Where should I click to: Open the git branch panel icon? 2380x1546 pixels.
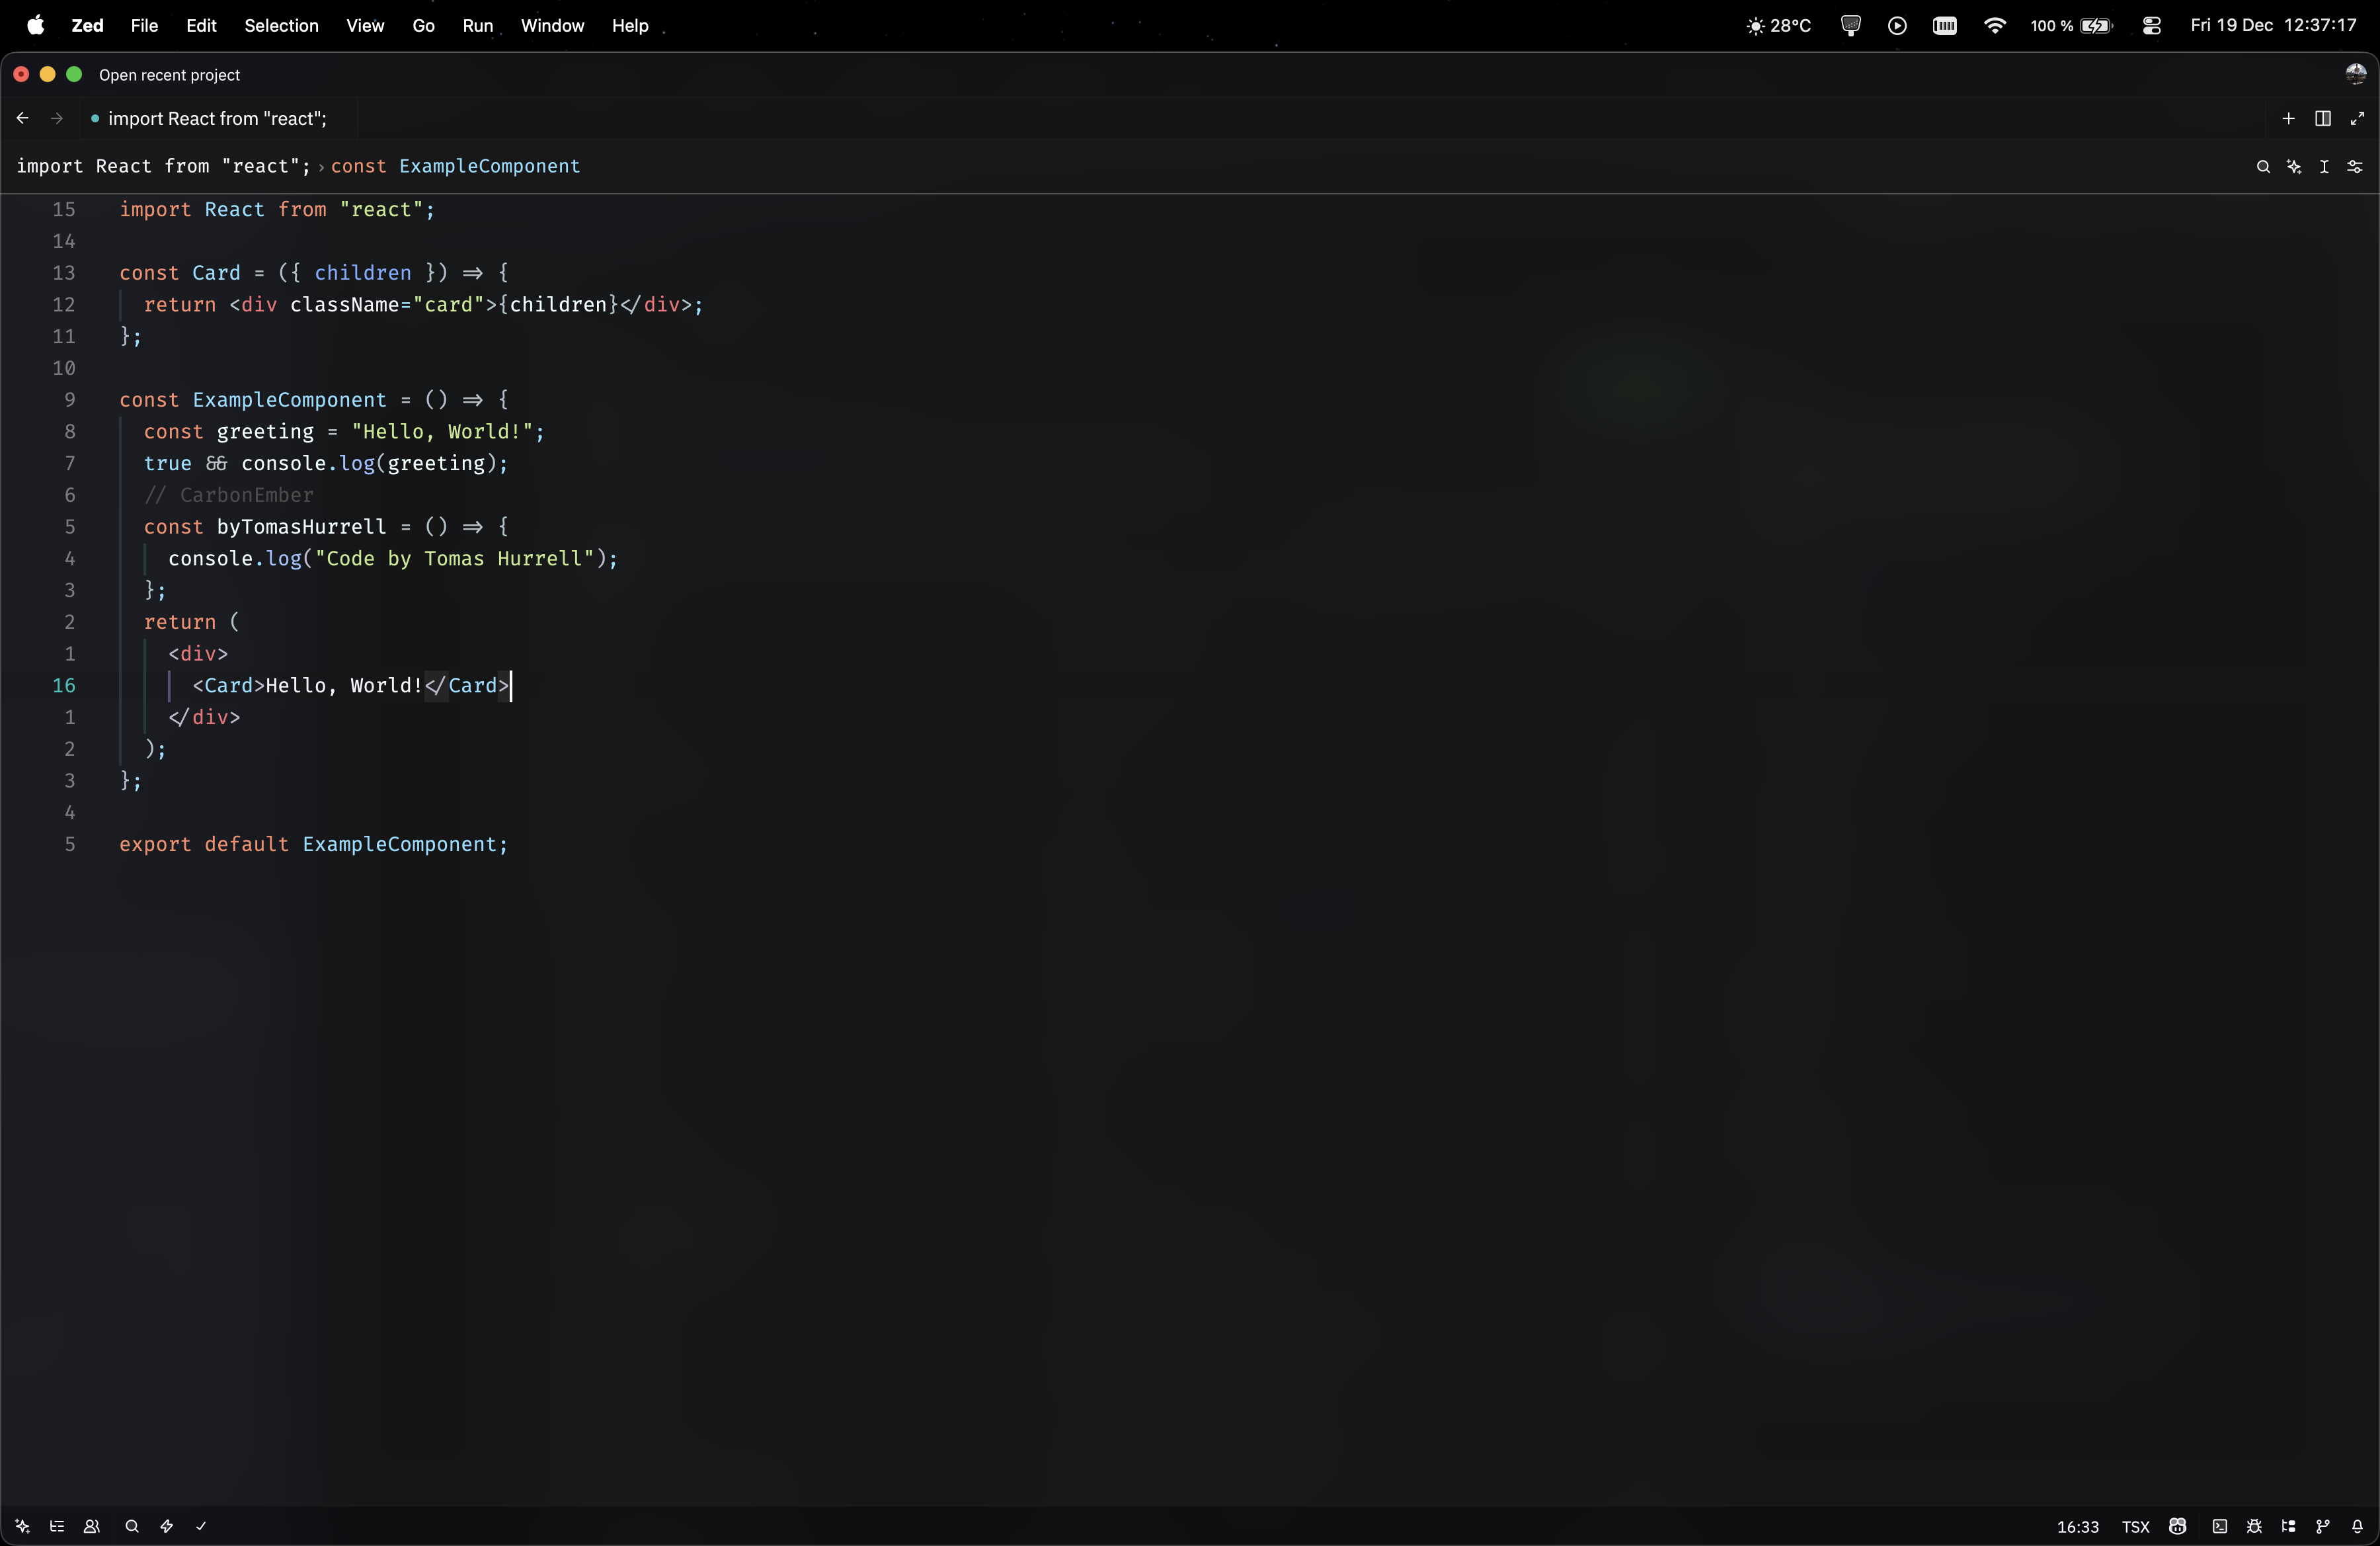click(x=2322, y=1526)
